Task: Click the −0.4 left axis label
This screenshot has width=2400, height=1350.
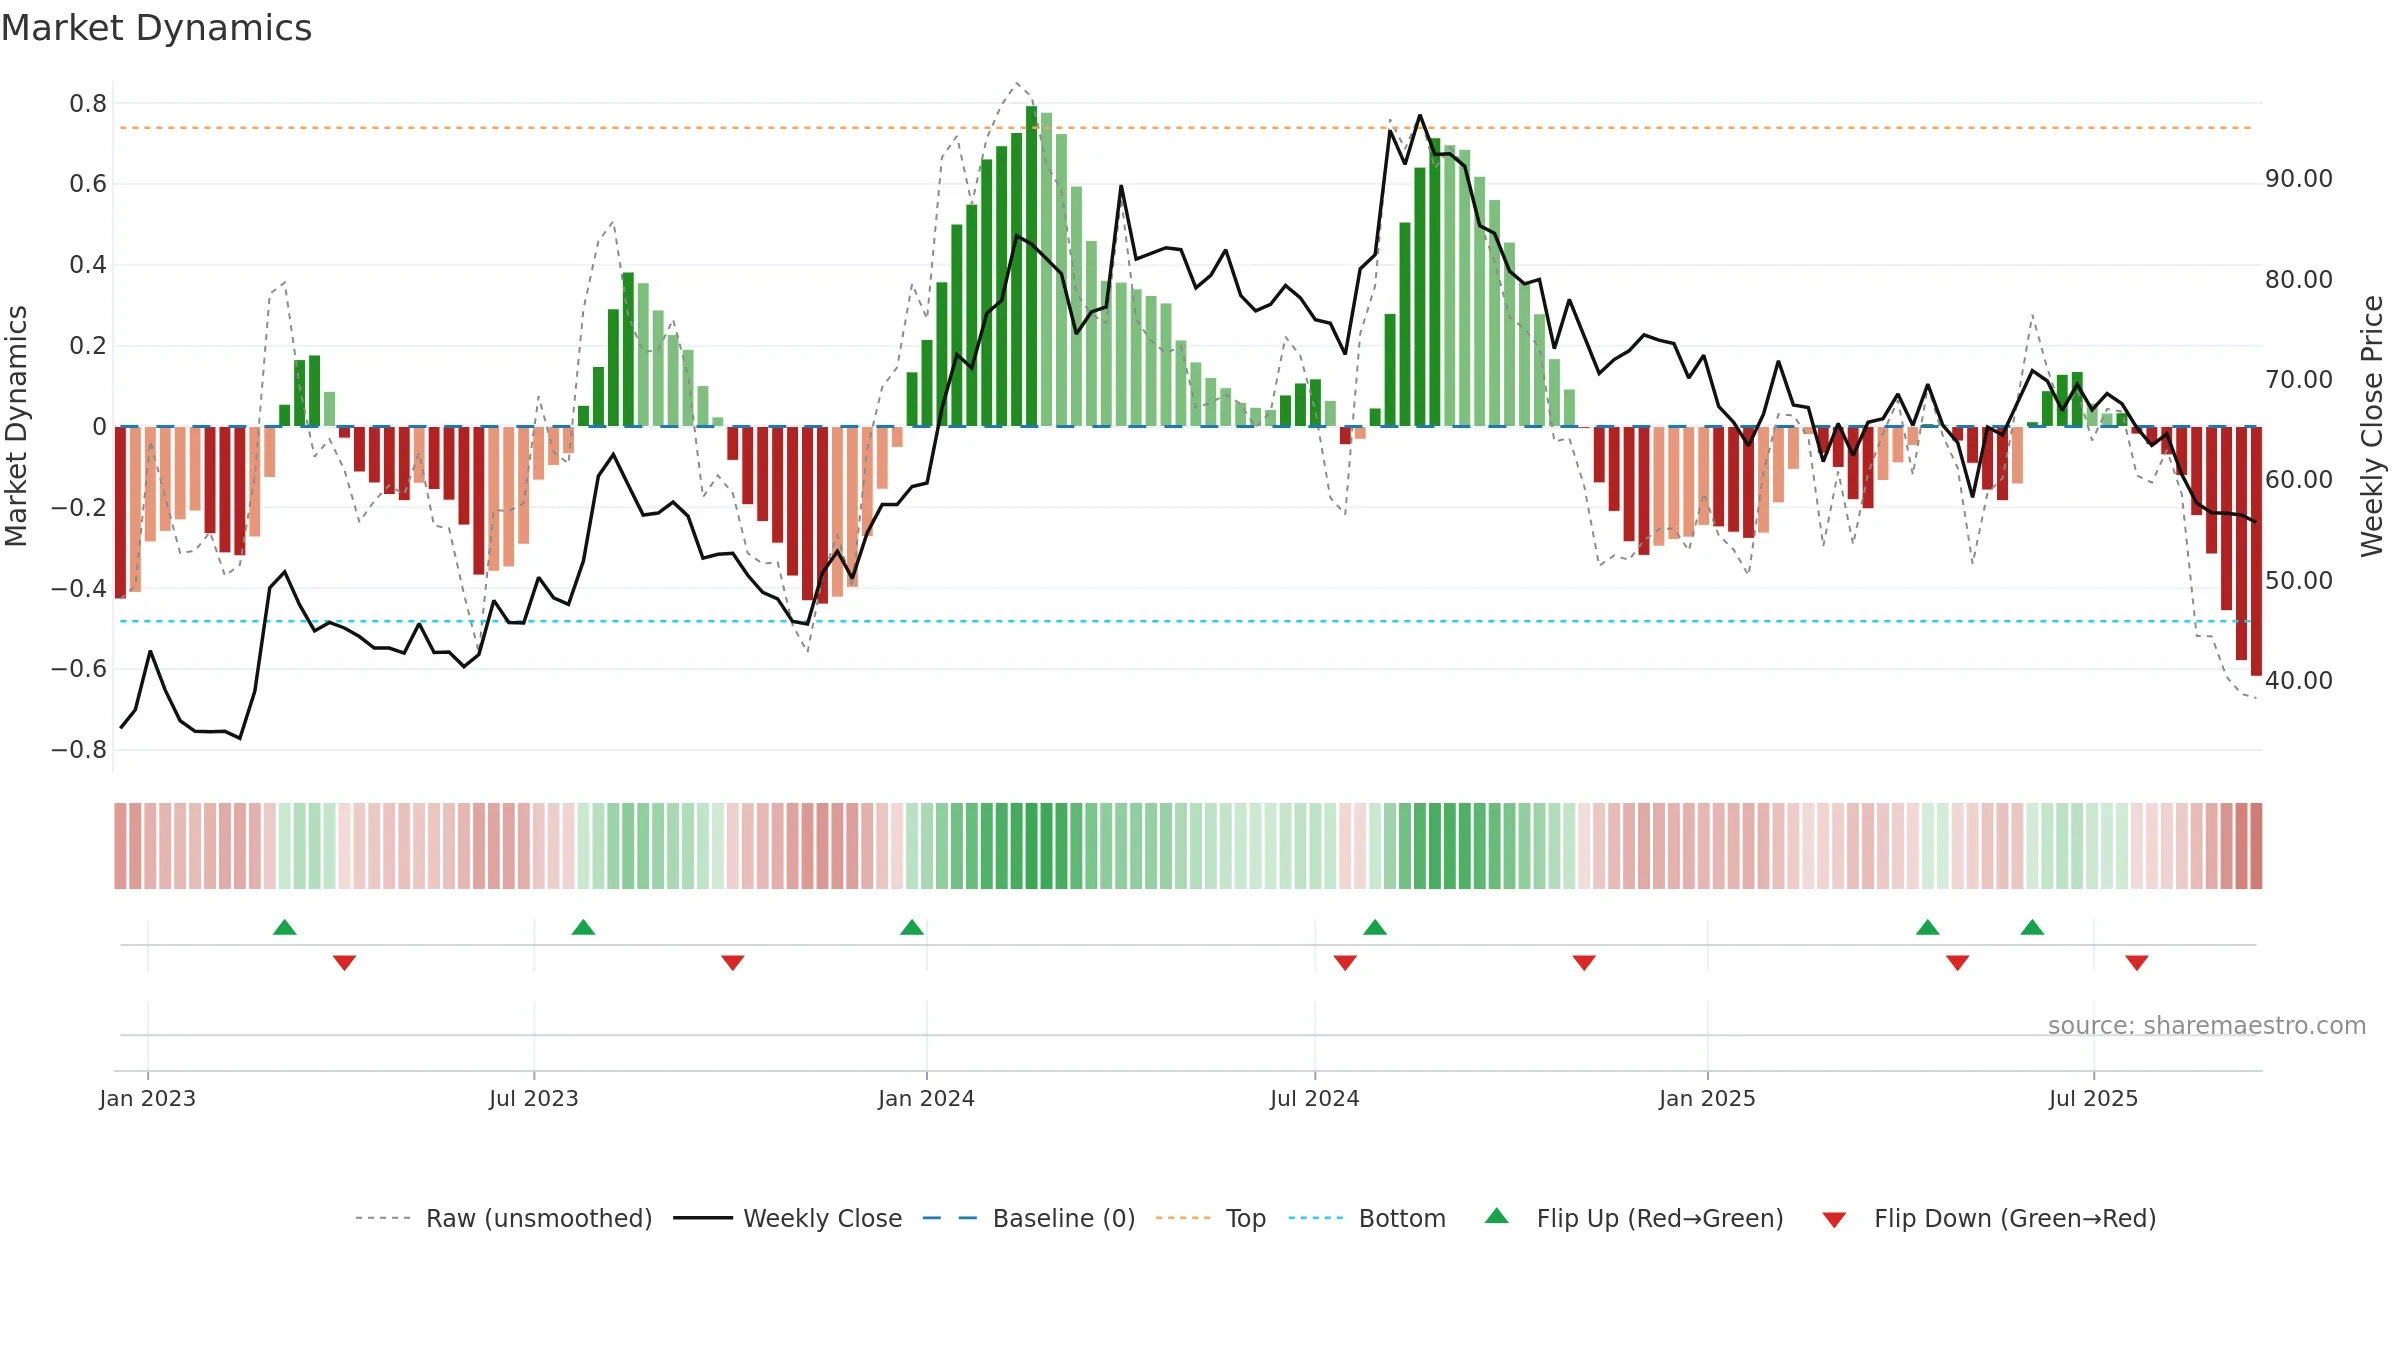Action: coord(79,588)
